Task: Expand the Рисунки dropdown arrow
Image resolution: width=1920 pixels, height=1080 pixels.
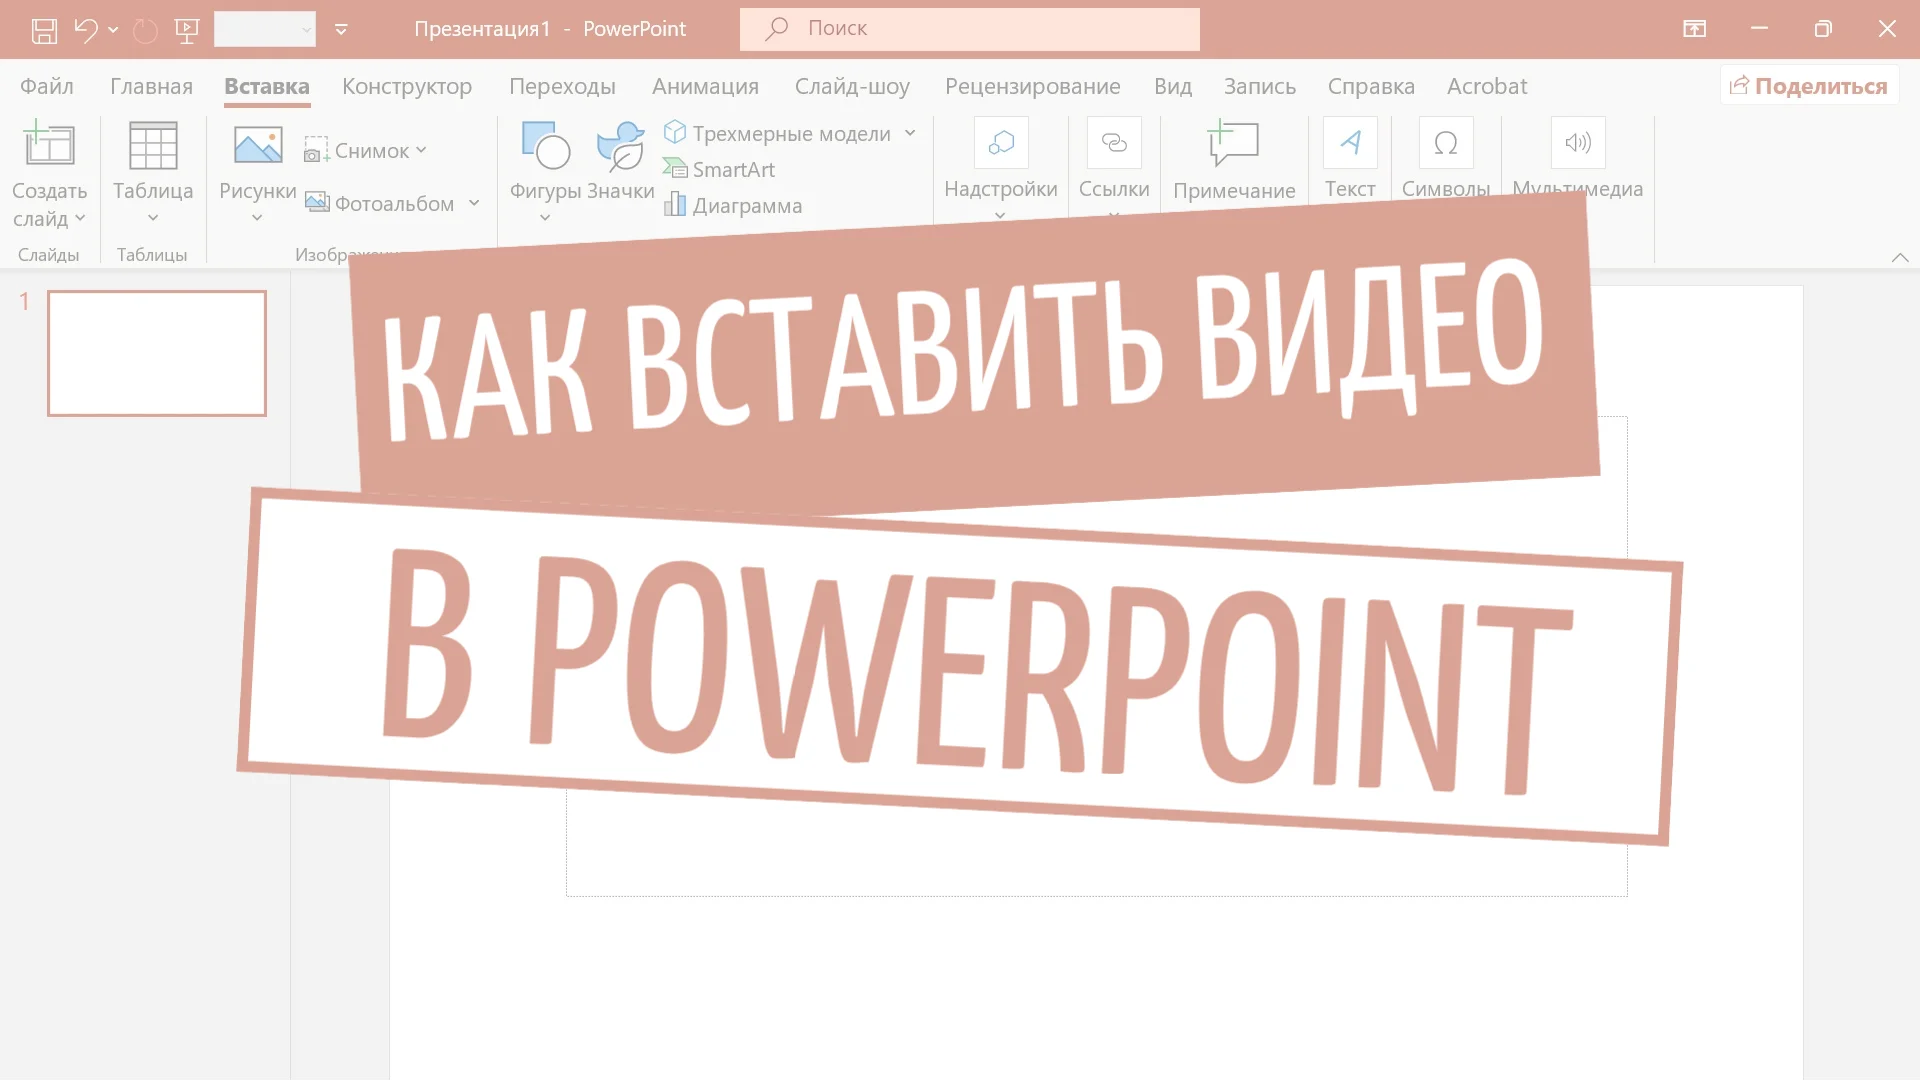Action: [x=257, y=218]
